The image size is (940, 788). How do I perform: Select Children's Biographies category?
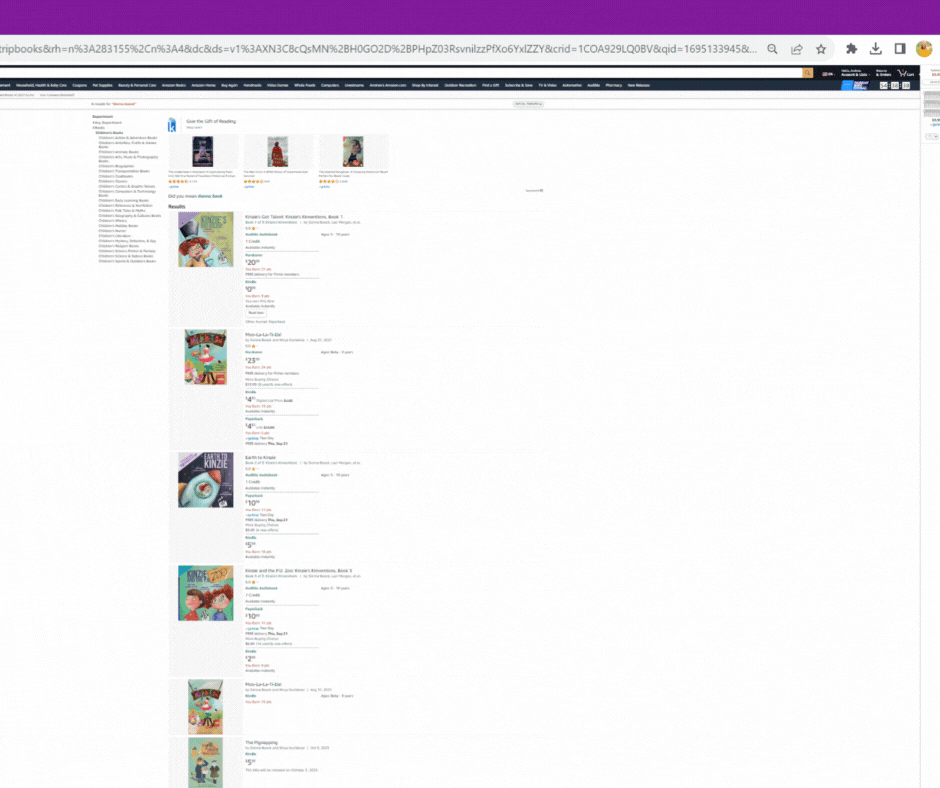point(116,166)
